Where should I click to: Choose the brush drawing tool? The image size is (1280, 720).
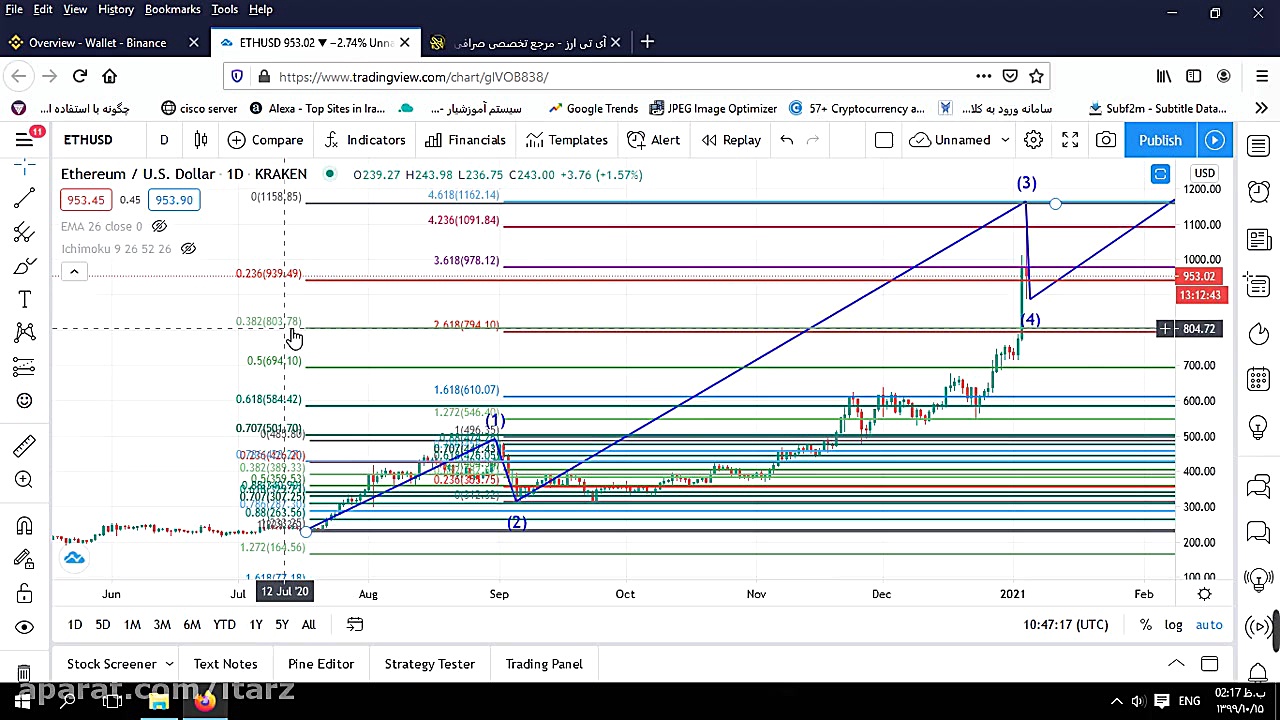point(25,266)
